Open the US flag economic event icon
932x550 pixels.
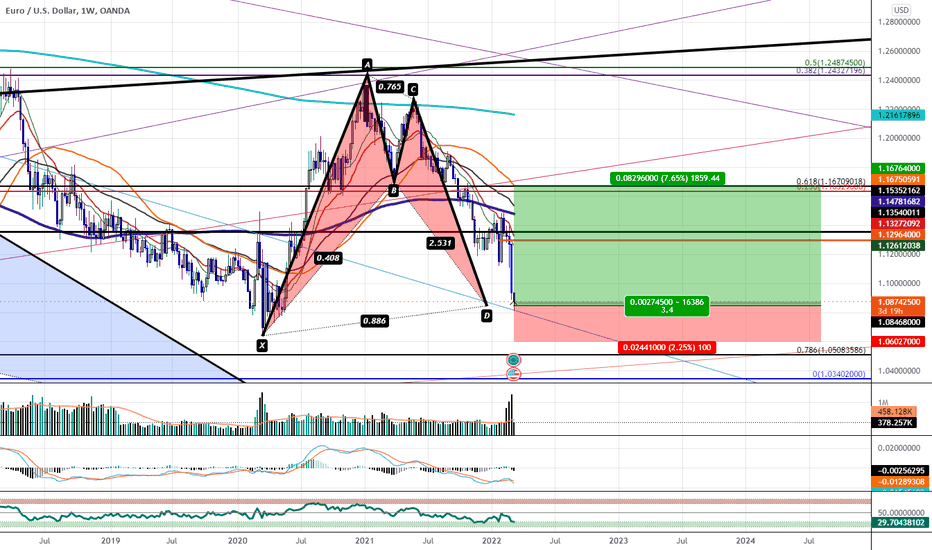[x=514, y=374]
